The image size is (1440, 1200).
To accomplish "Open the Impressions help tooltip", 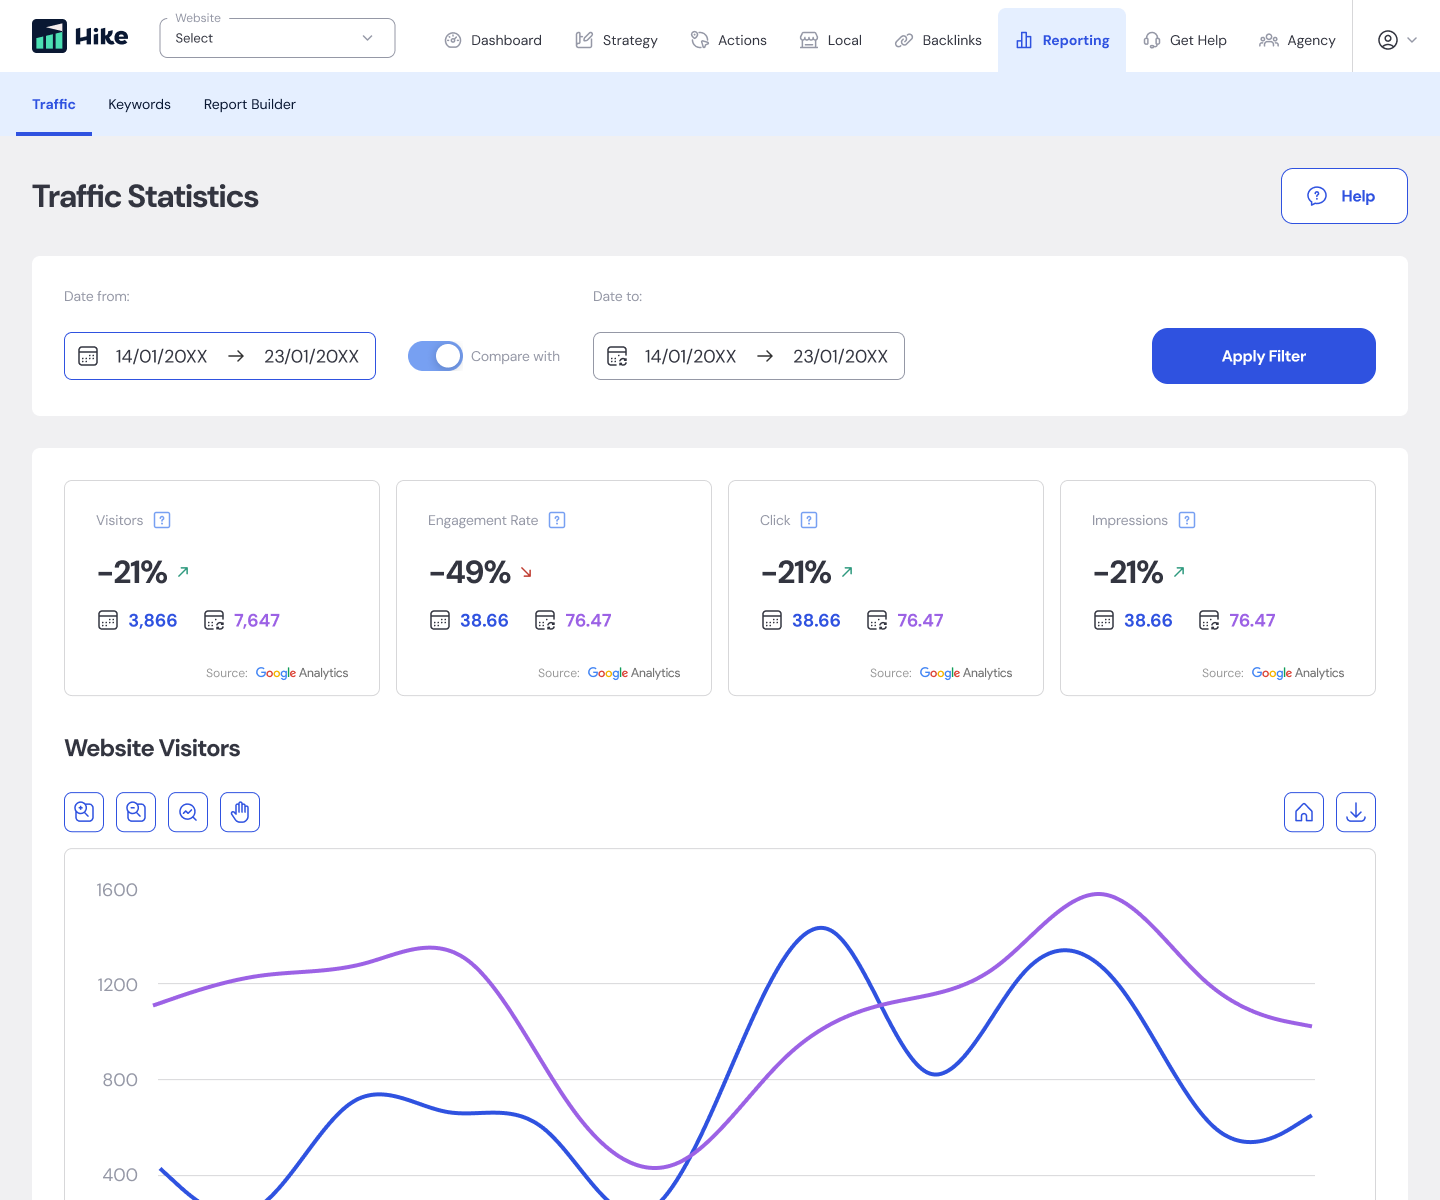I will (1187, 520).
